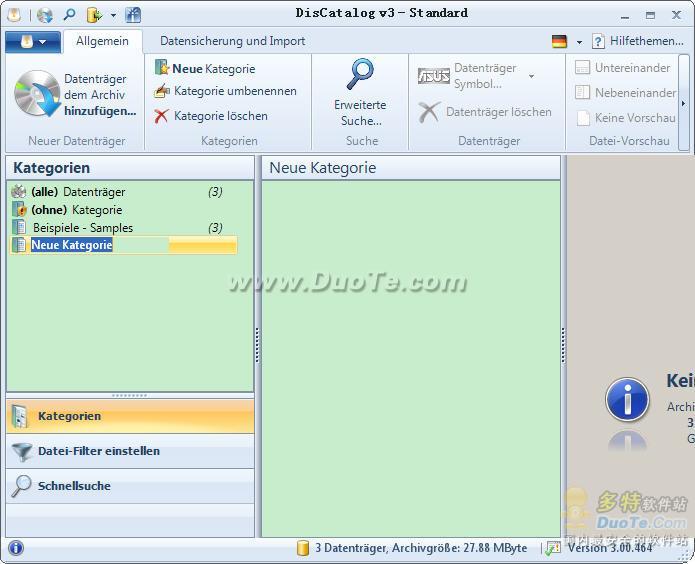The width and height of the screenshot is (695, 564).
Task: Click the horizontal grip above Kategorien button
Action: (129, 395)
